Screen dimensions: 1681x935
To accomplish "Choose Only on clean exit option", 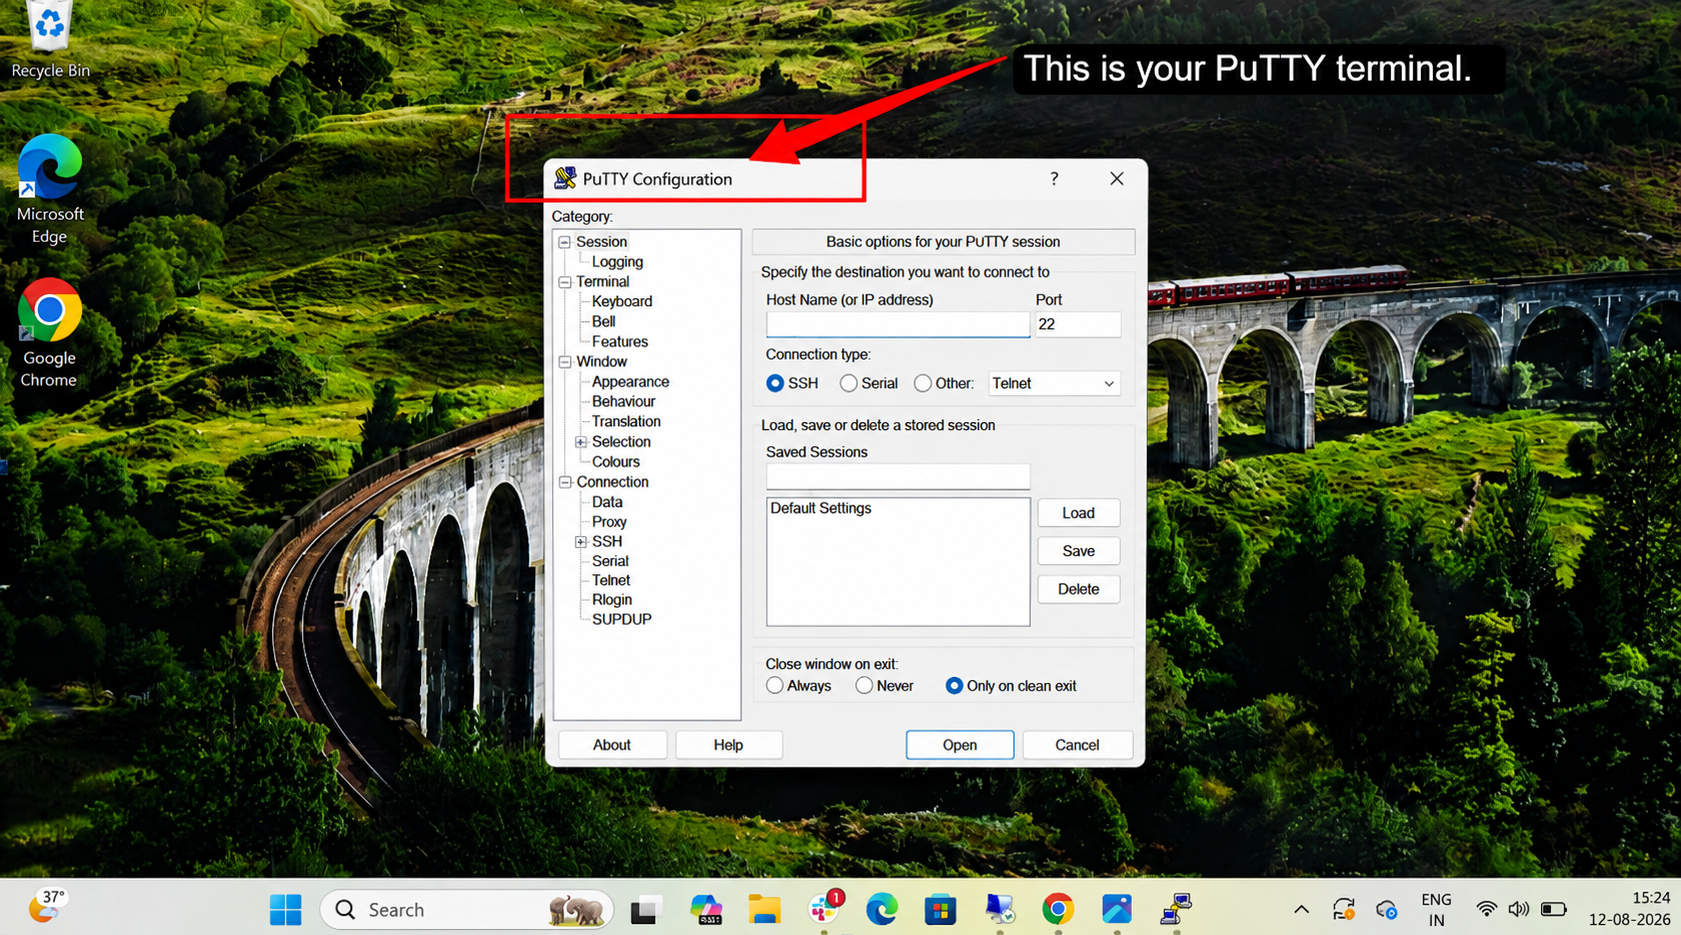I will tap(1010, 686).
